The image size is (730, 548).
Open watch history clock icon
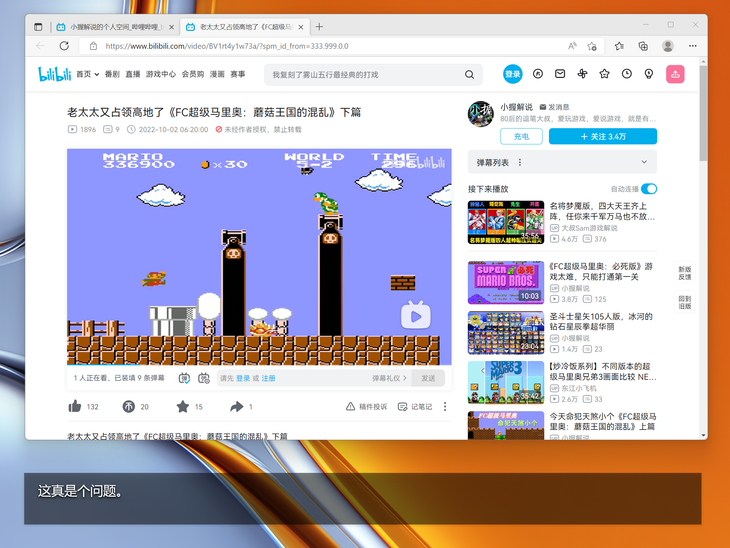coord(627,74)
